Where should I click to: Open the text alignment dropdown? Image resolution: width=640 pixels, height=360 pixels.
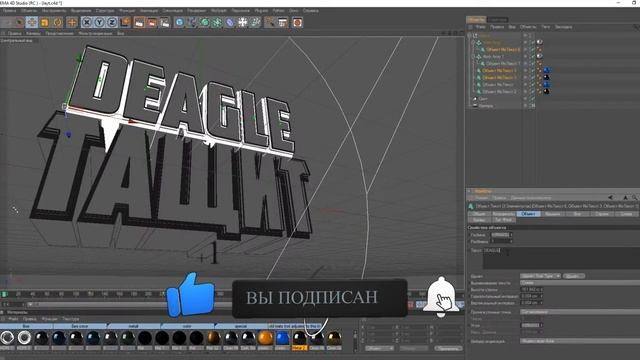(x=580, y=283)
